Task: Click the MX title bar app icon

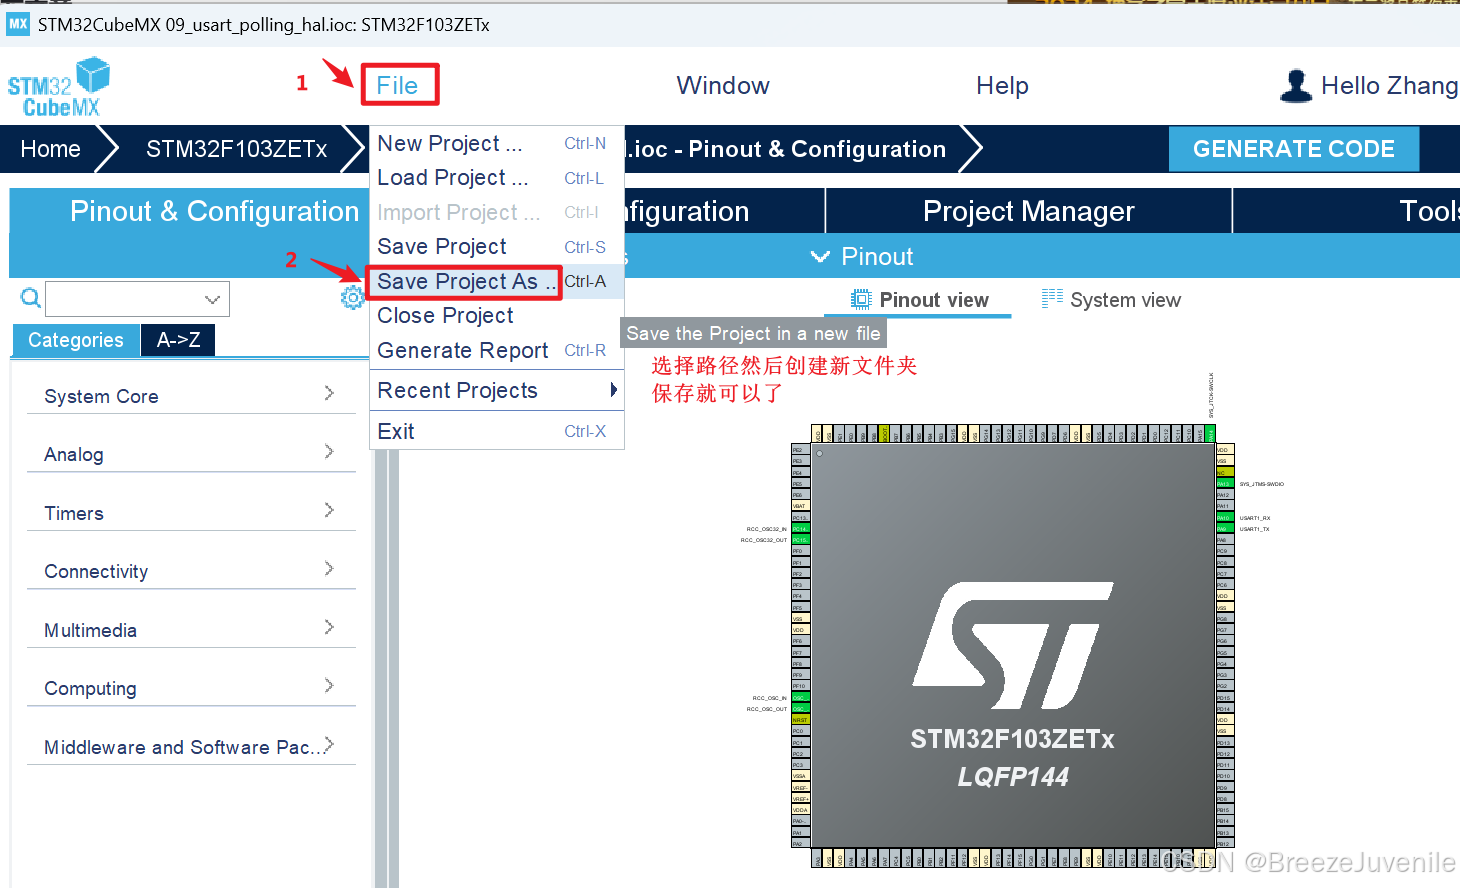Action: point(18,24)
